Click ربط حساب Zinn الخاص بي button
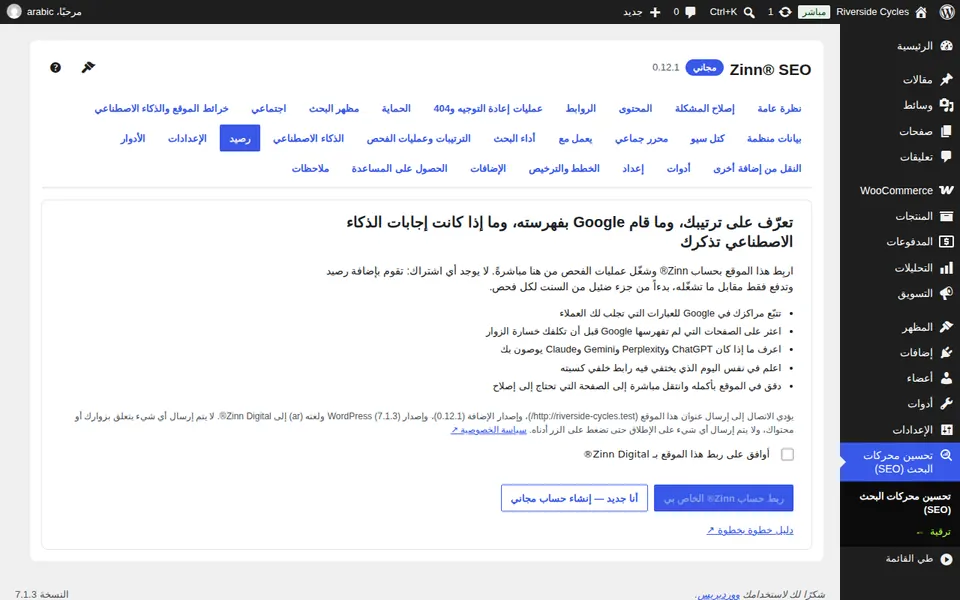 [724, 498]
